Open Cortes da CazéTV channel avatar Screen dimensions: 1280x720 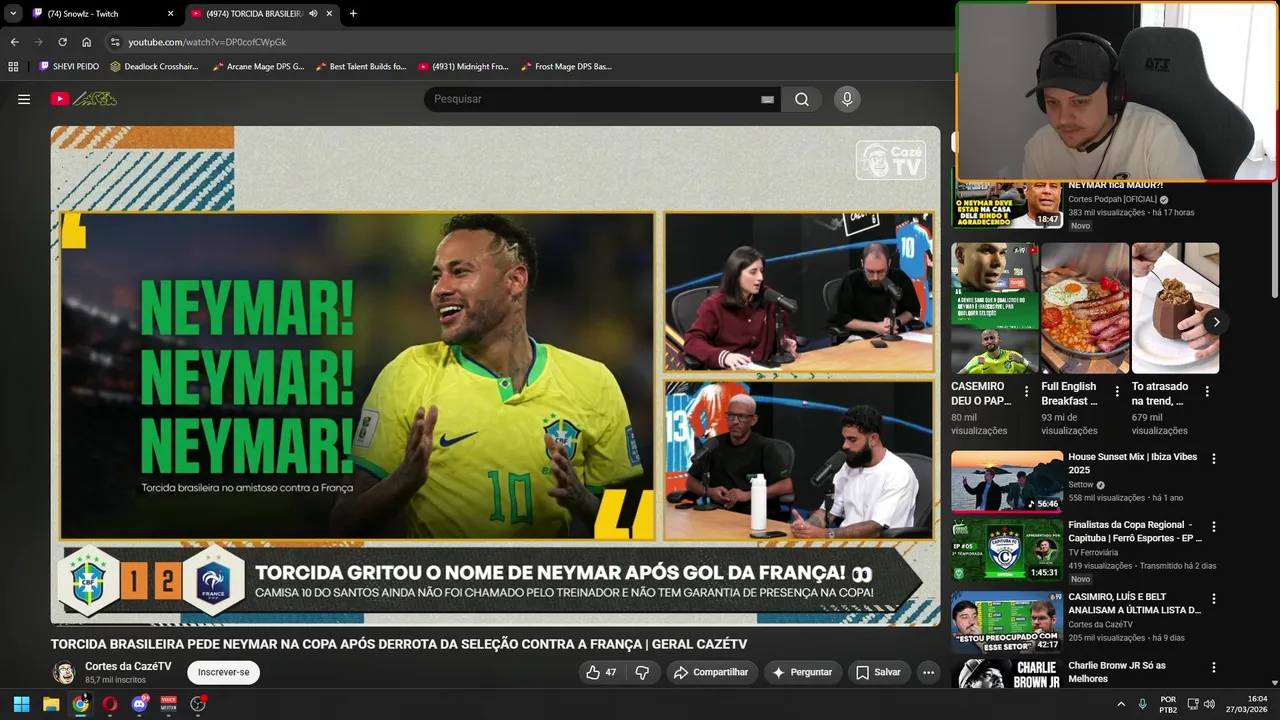pos(64,672)
